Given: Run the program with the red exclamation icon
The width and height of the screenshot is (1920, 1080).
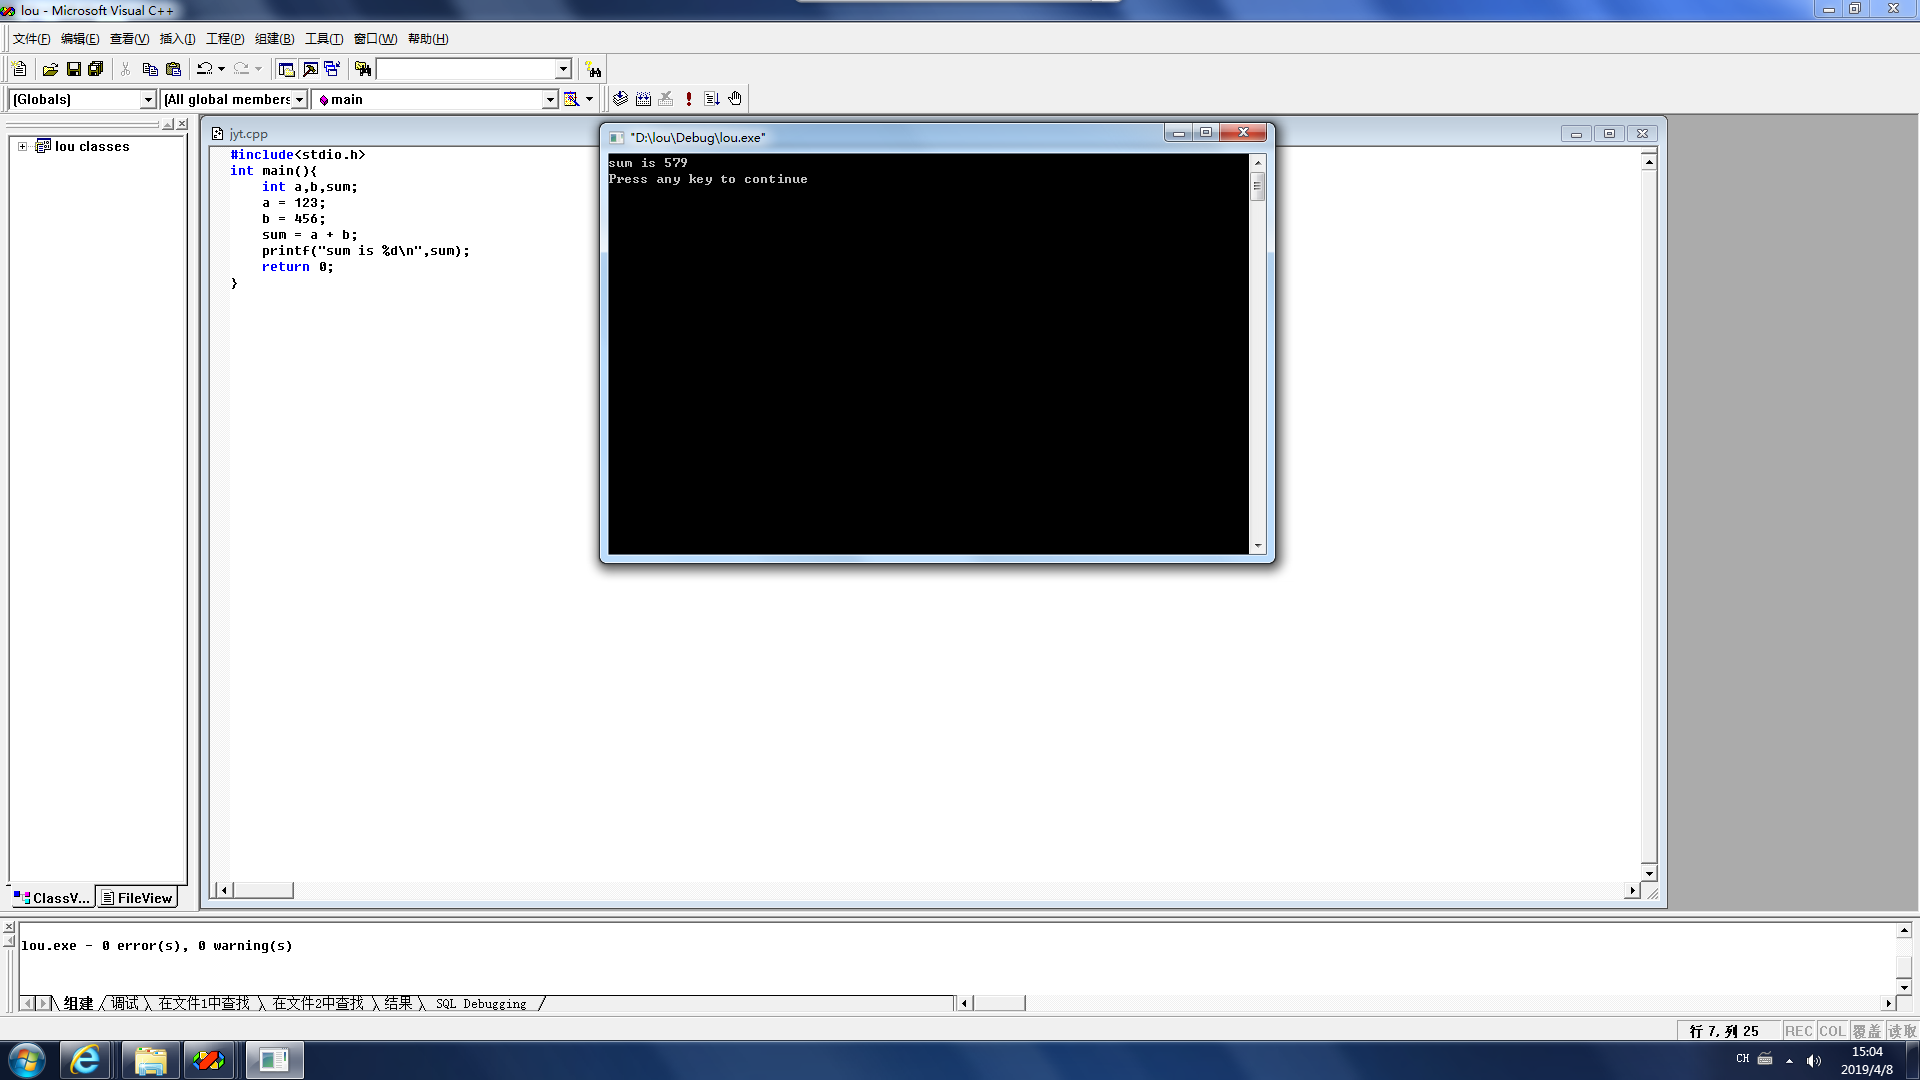Looking at the screenshot, I should tap(689, 99).
